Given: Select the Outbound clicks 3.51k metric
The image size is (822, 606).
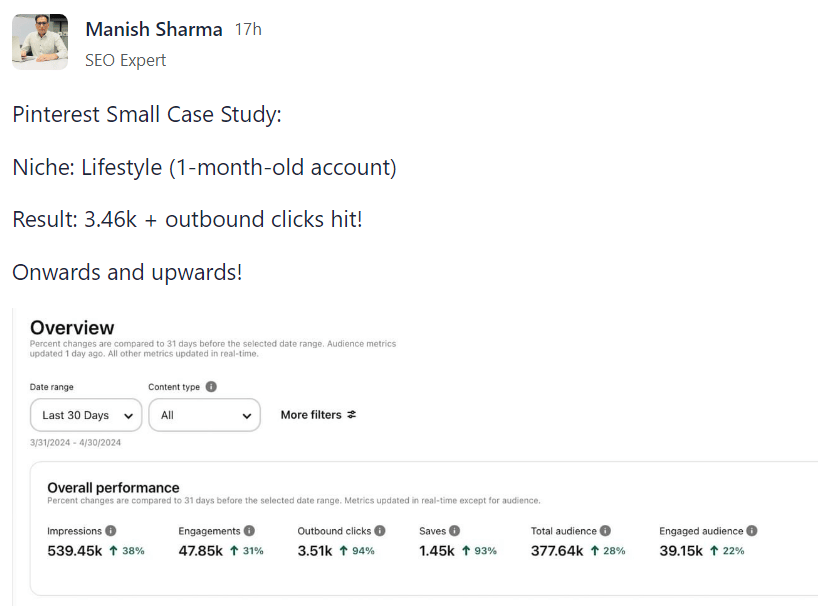Looking at the screenshot, I should point(317,551).
